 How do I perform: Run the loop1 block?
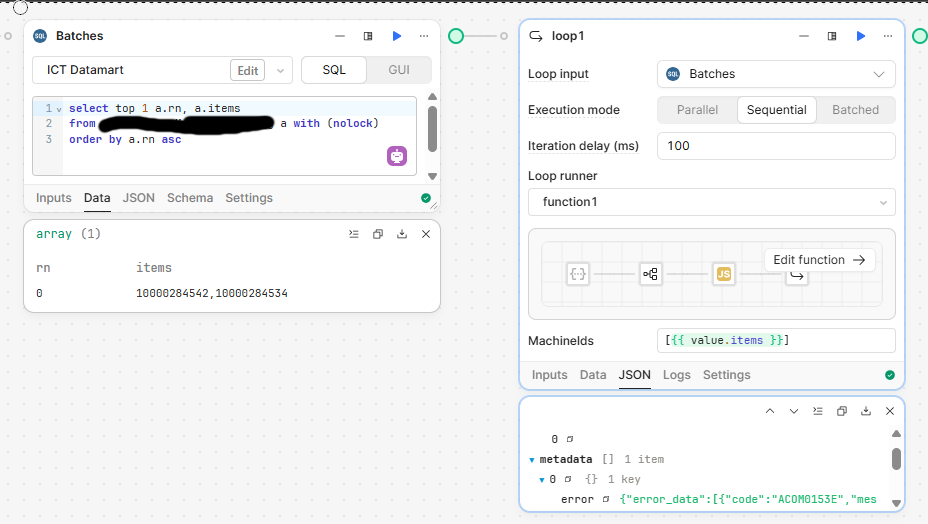860,36
